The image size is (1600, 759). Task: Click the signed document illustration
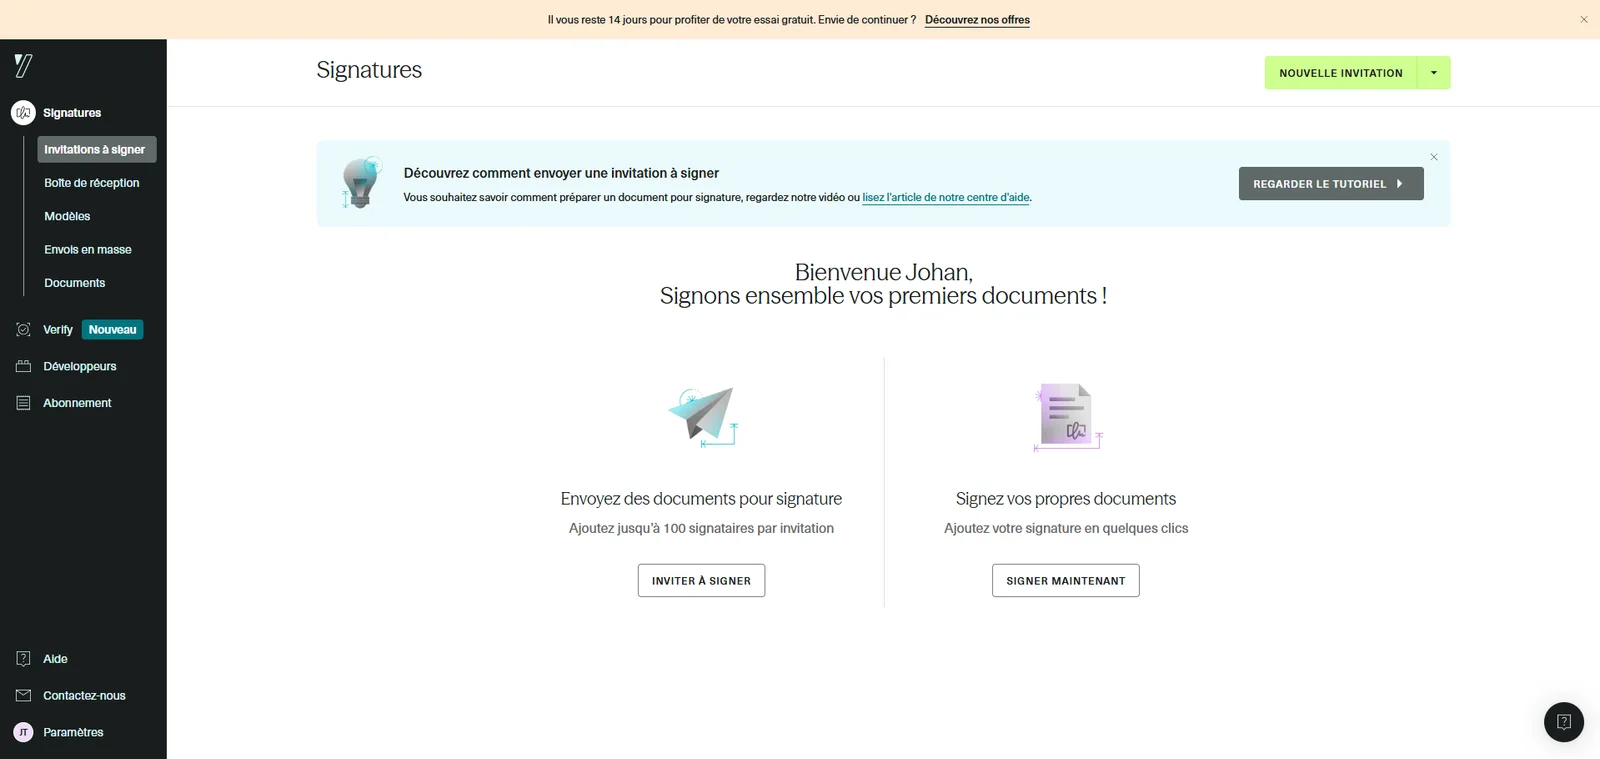pos(1067,417)
